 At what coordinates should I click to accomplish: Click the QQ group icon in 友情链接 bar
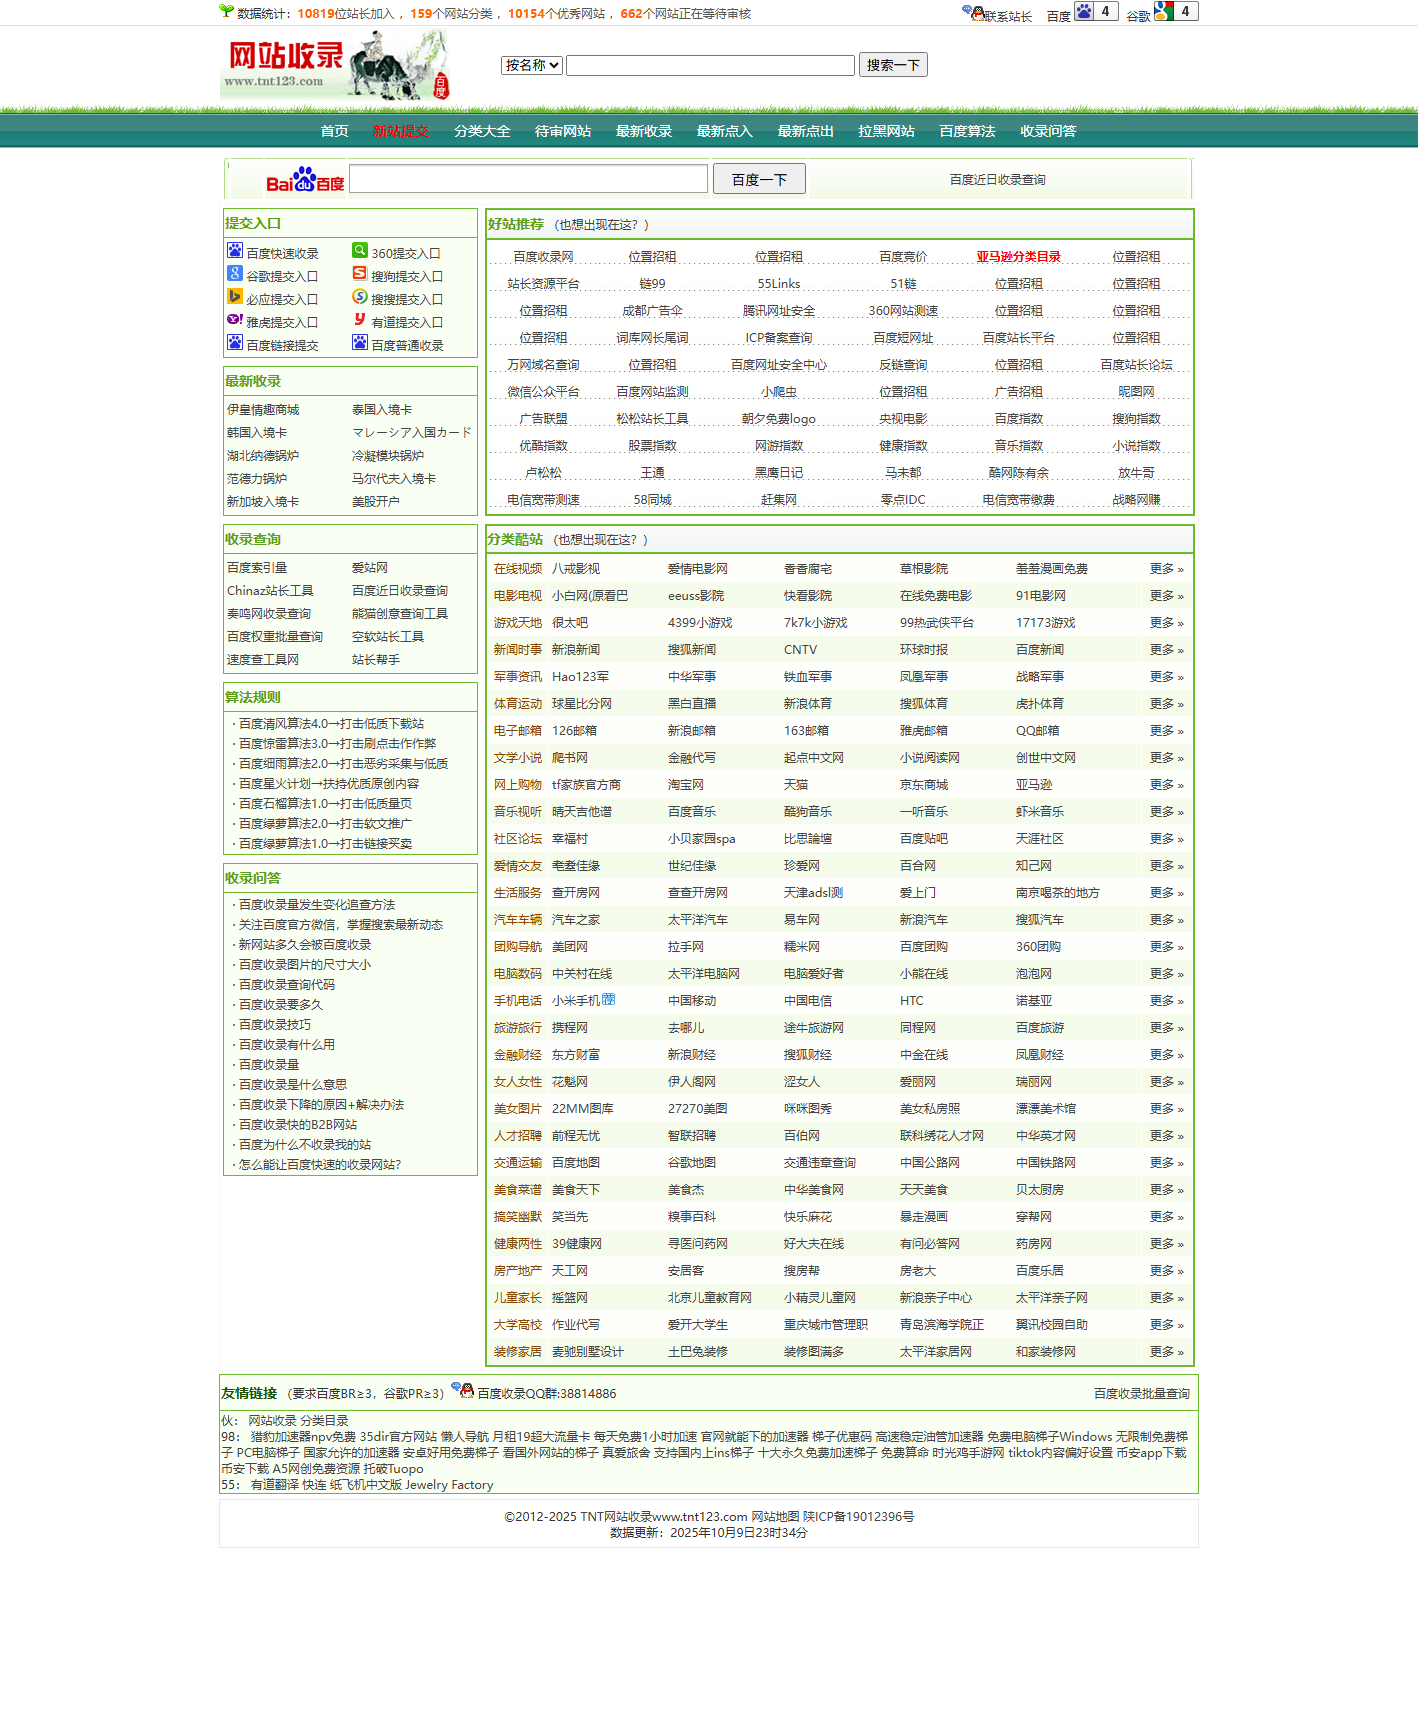tap(462, 1389)
